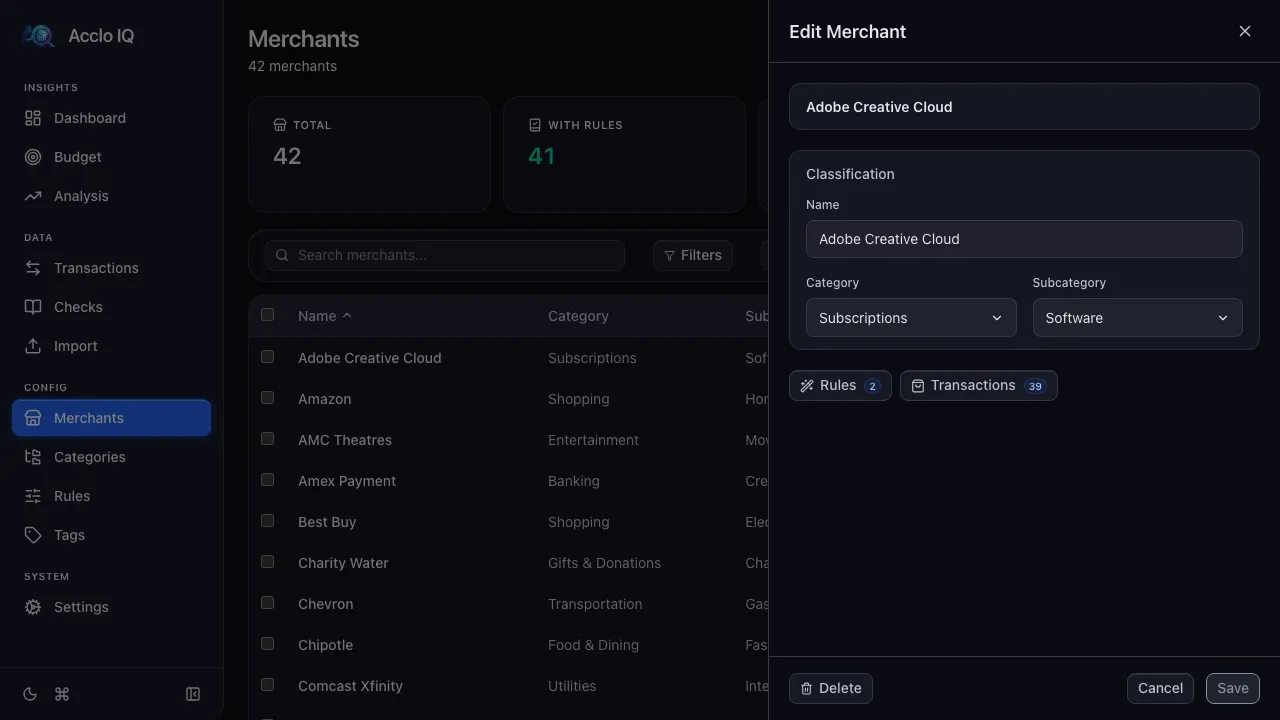Navigate to Checks
The width and height of the screenshot is (1280, 720).
[111, 307]
